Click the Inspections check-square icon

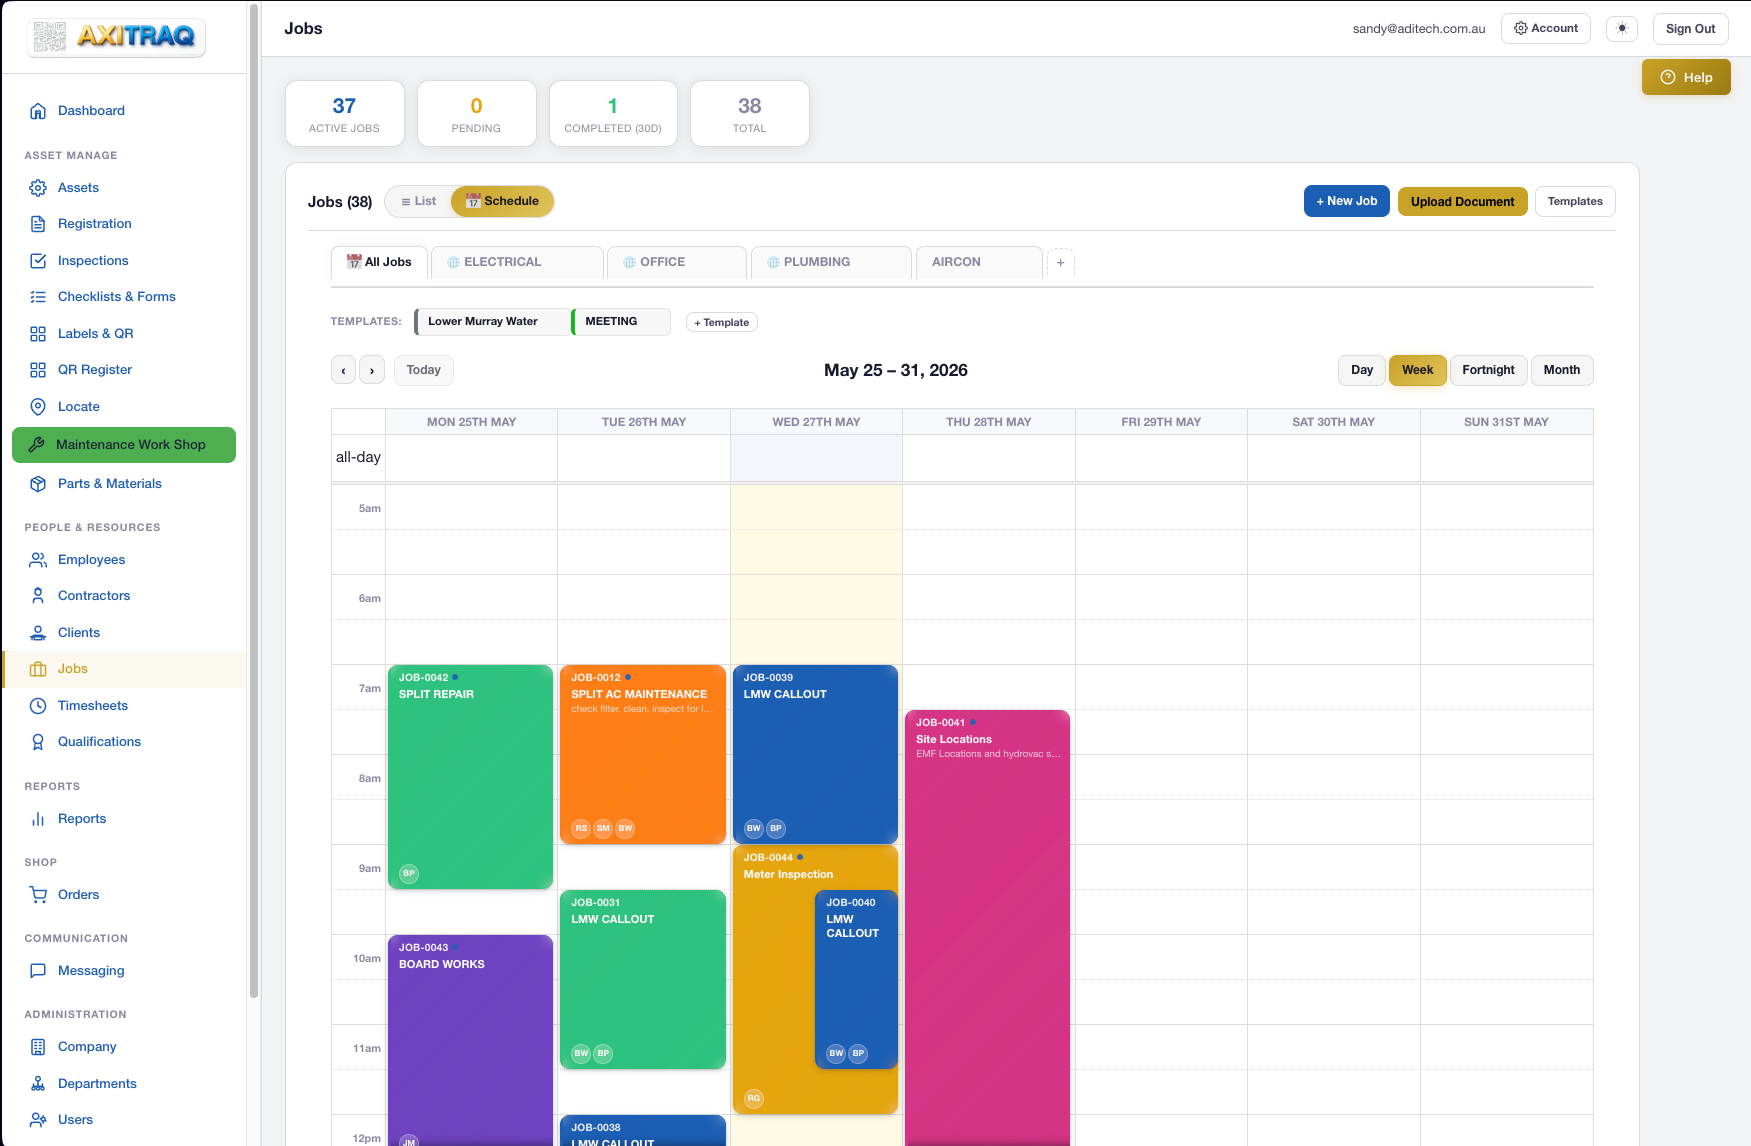[x=38, y=261]
